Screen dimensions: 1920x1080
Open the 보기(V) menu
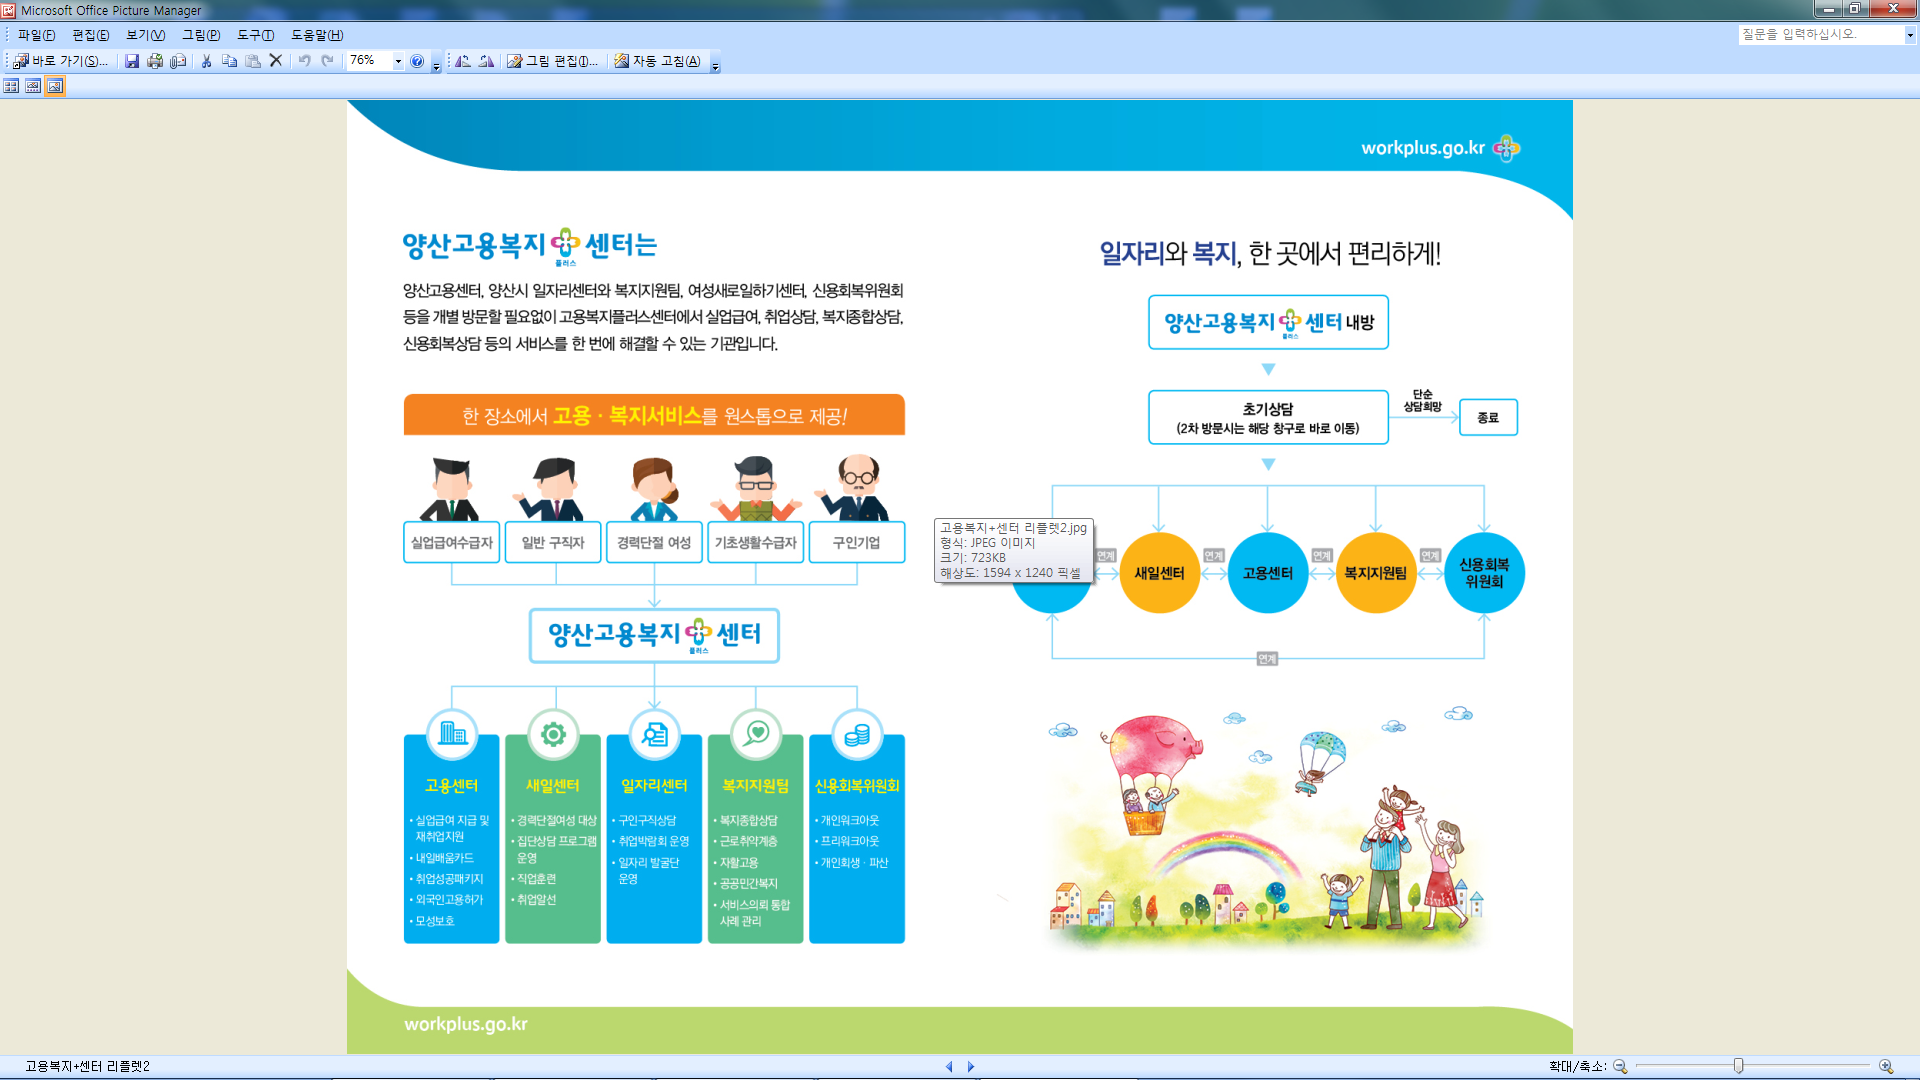click(x=145, y=35)
